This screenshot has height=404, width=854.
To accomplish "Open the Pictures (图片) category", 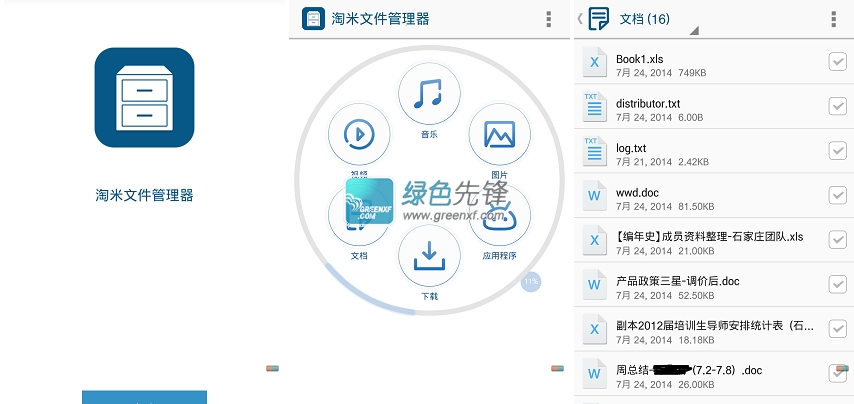I will click(x=499, y=134).
